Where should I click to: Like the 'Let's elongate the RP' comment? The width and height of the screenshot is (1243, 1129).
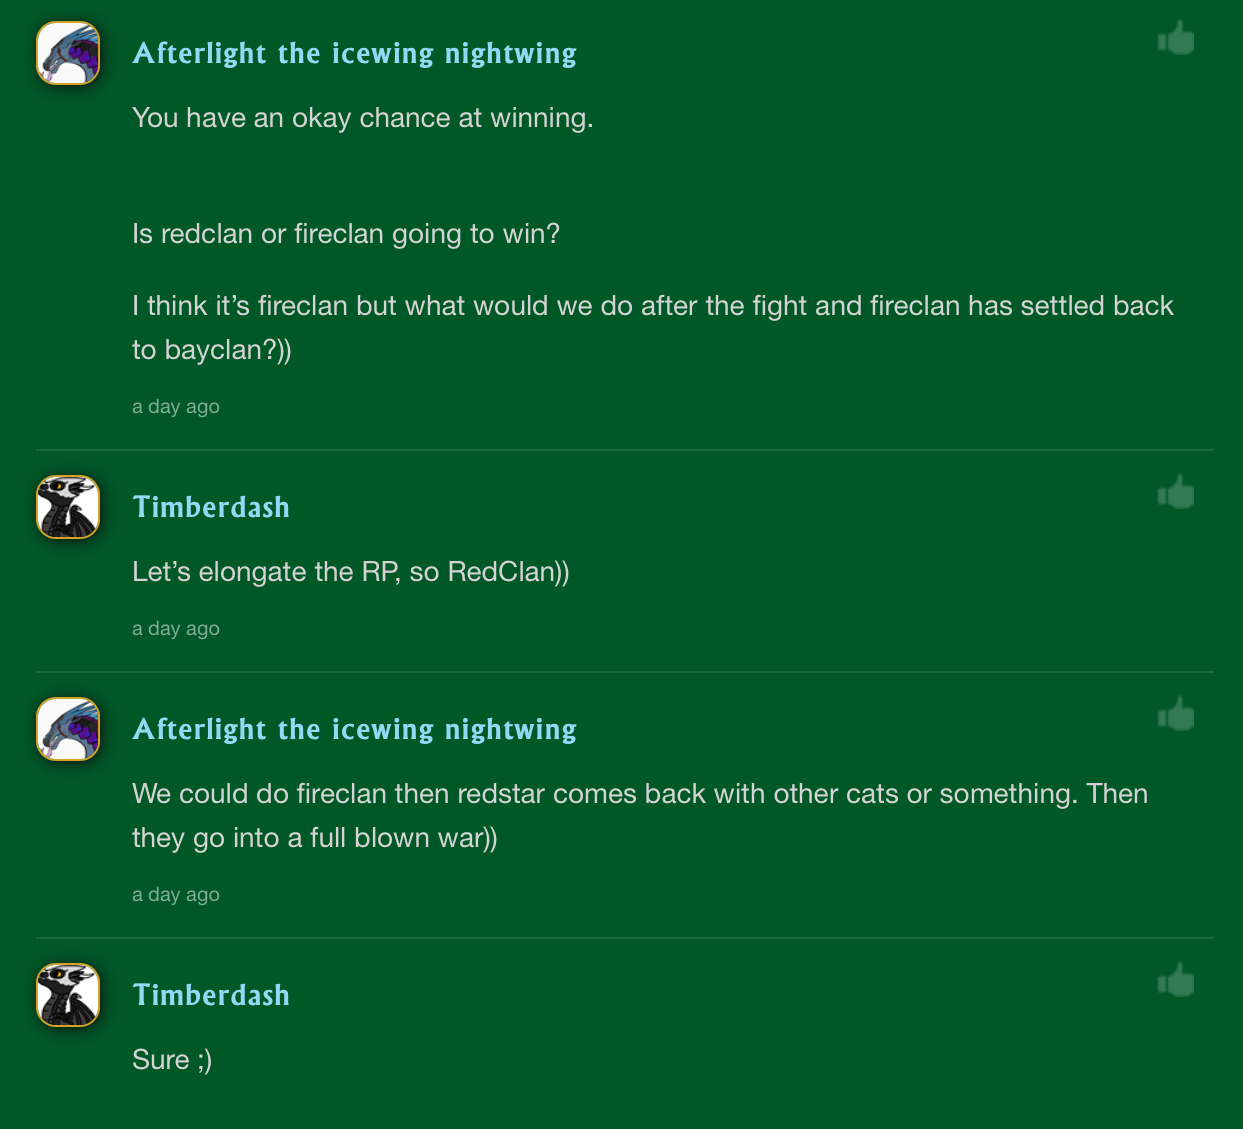pyautogui.click(x=1177, y=493)
